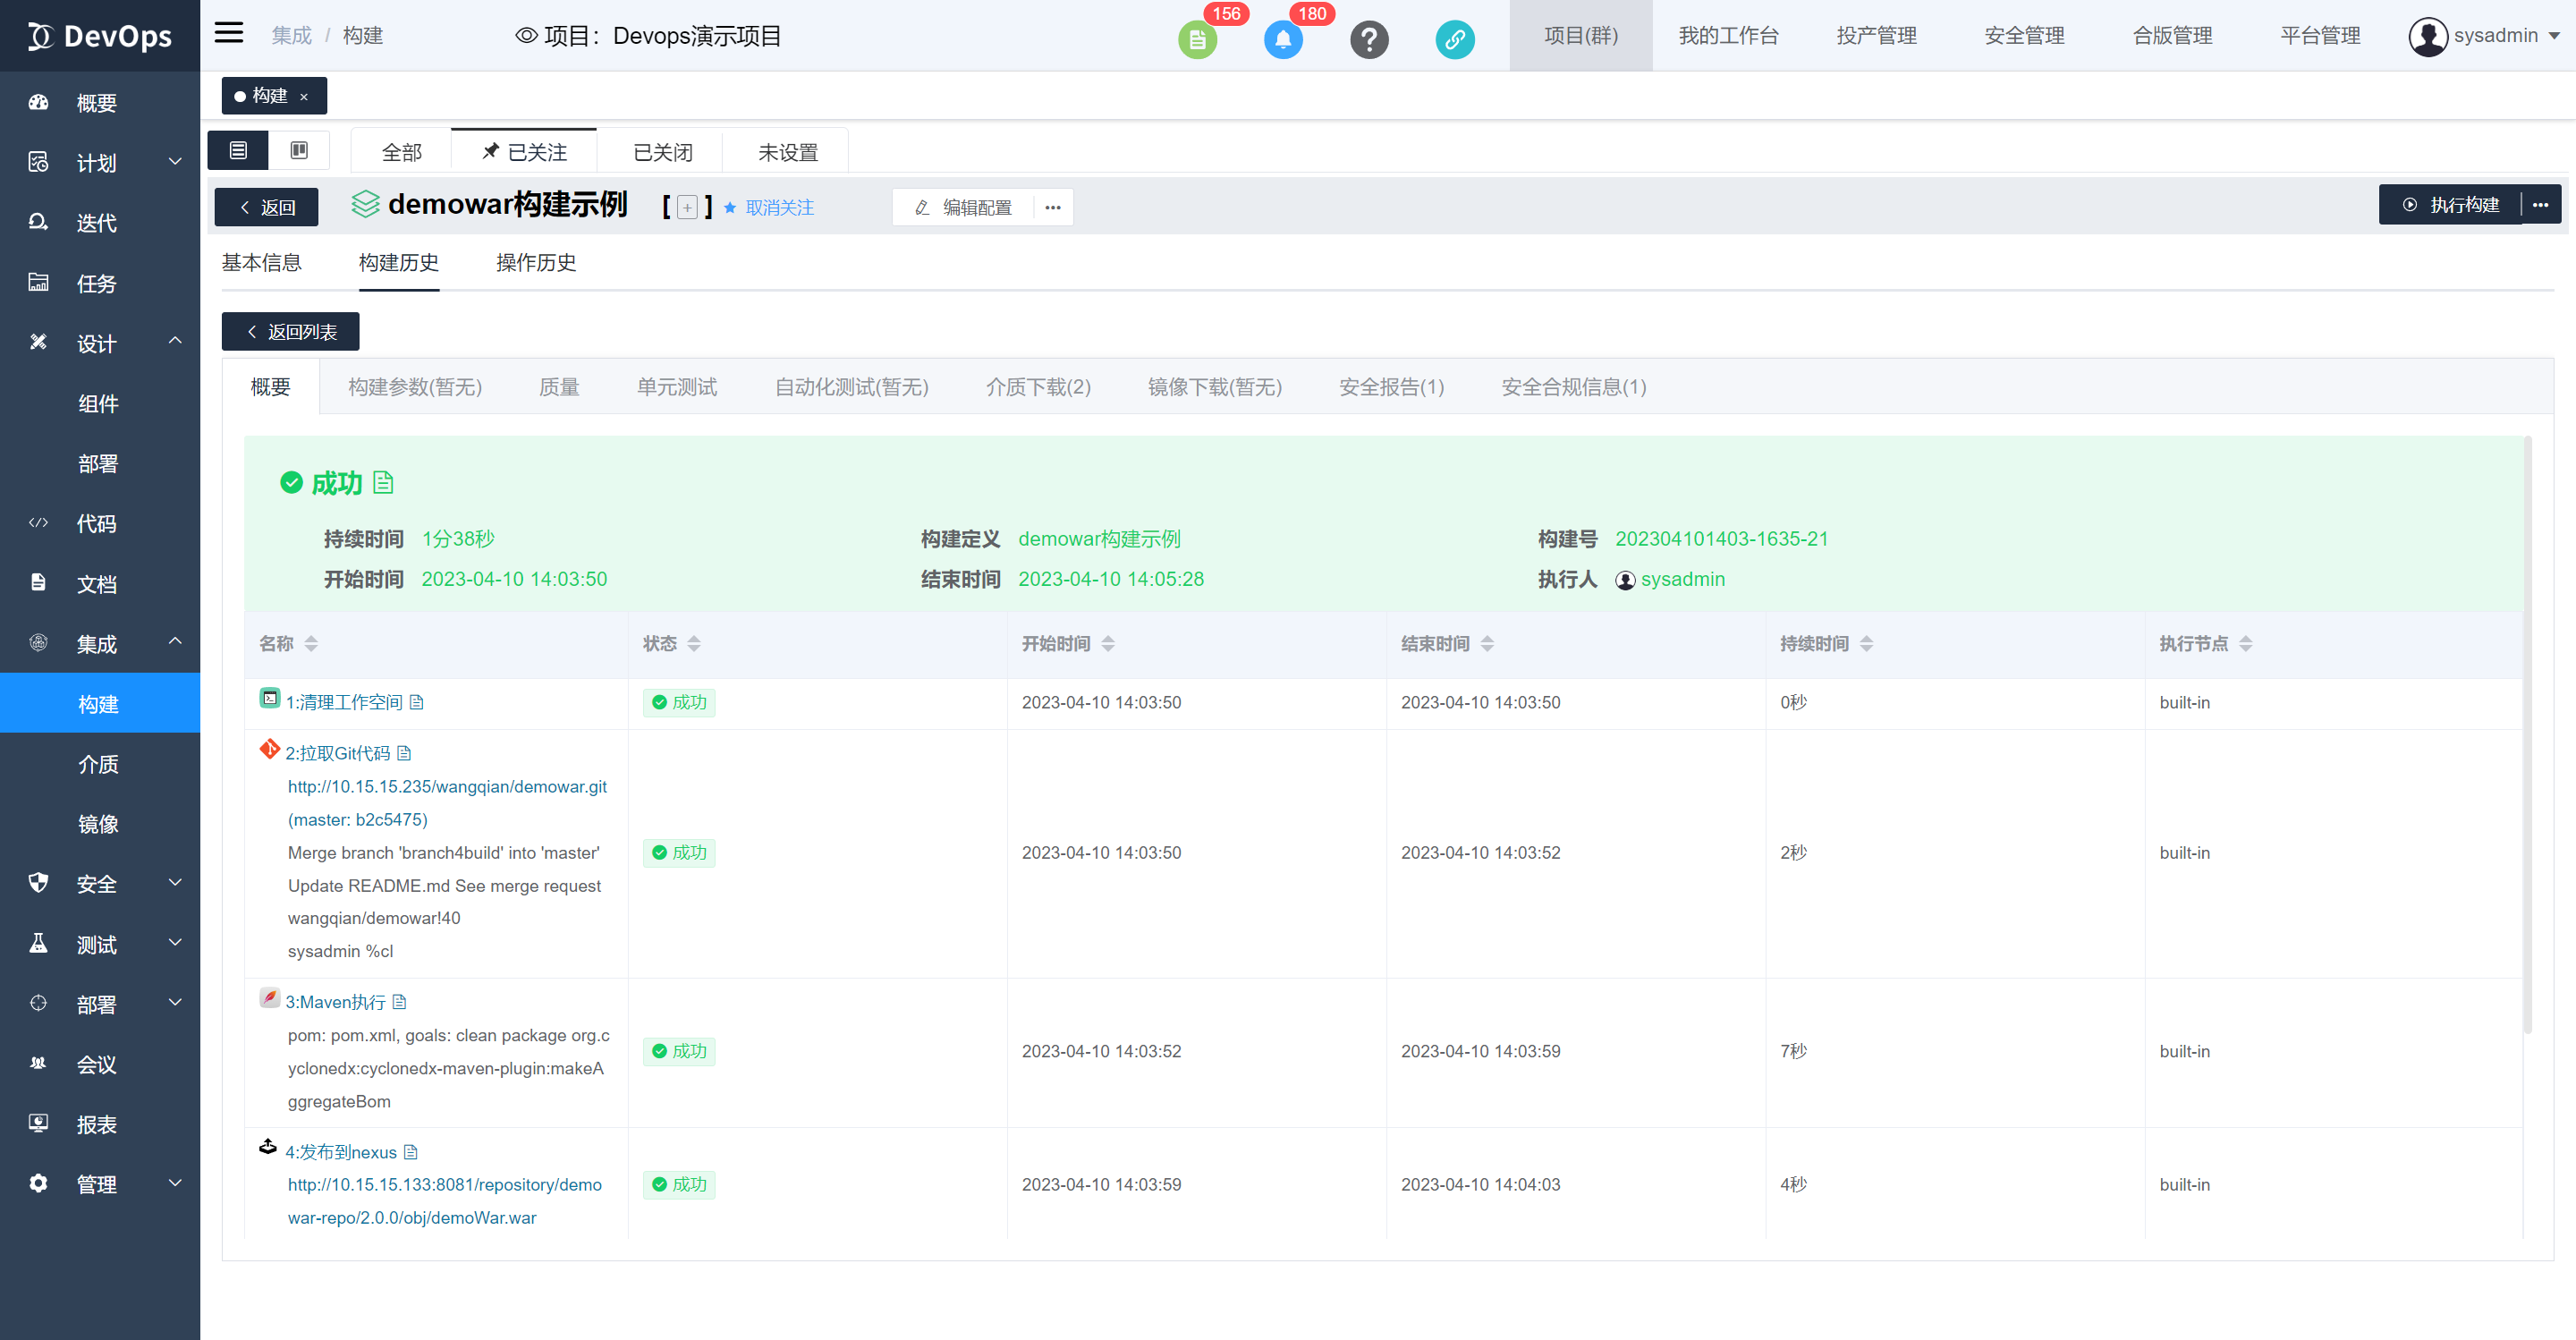2576x1340 pixels.
Task: Open the 操作历史 tab
Action: [x=536, y=263]
